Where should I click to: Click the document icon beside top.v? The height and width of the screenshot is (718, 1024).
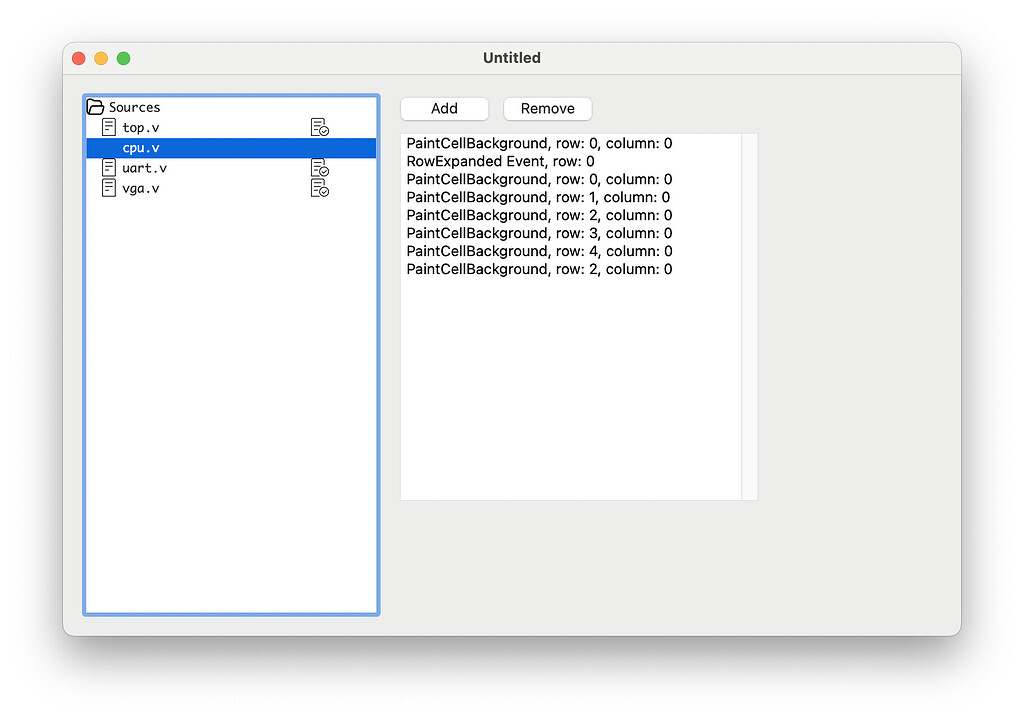109,127
